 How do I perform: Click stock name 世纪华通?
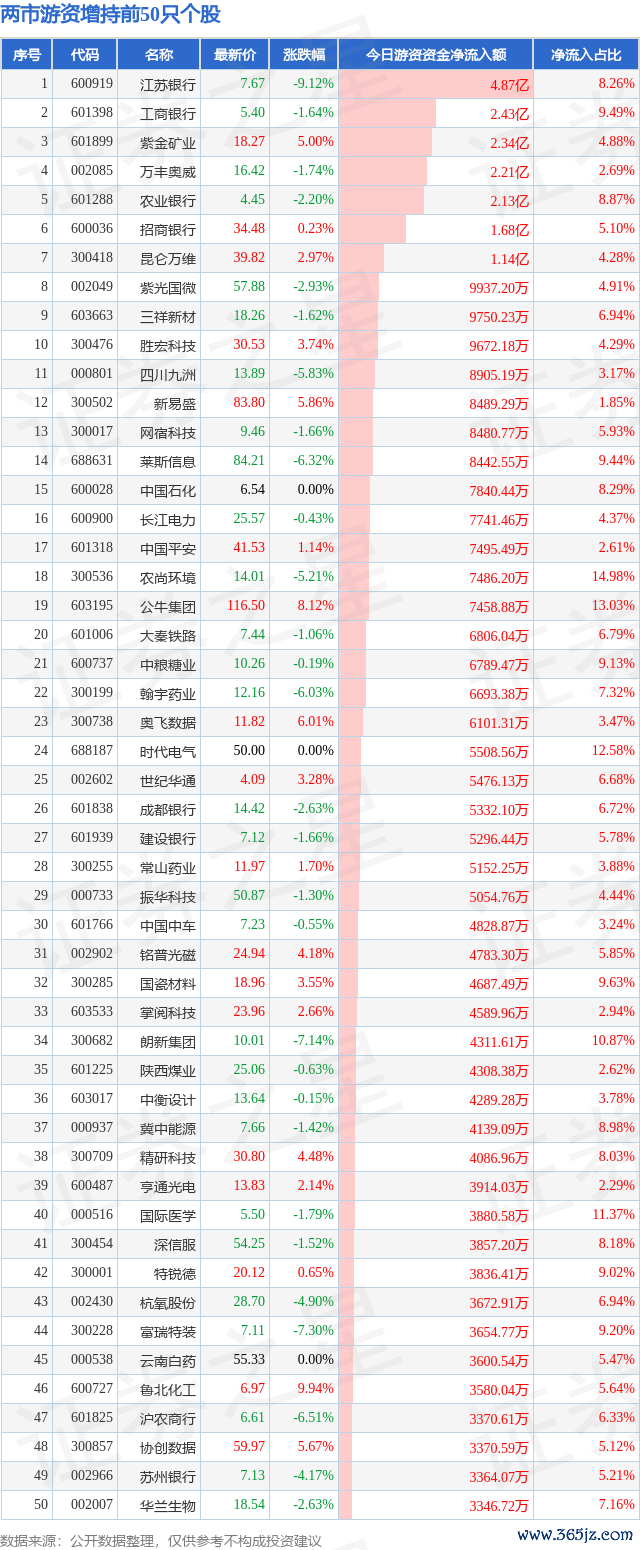pos(169,781)
